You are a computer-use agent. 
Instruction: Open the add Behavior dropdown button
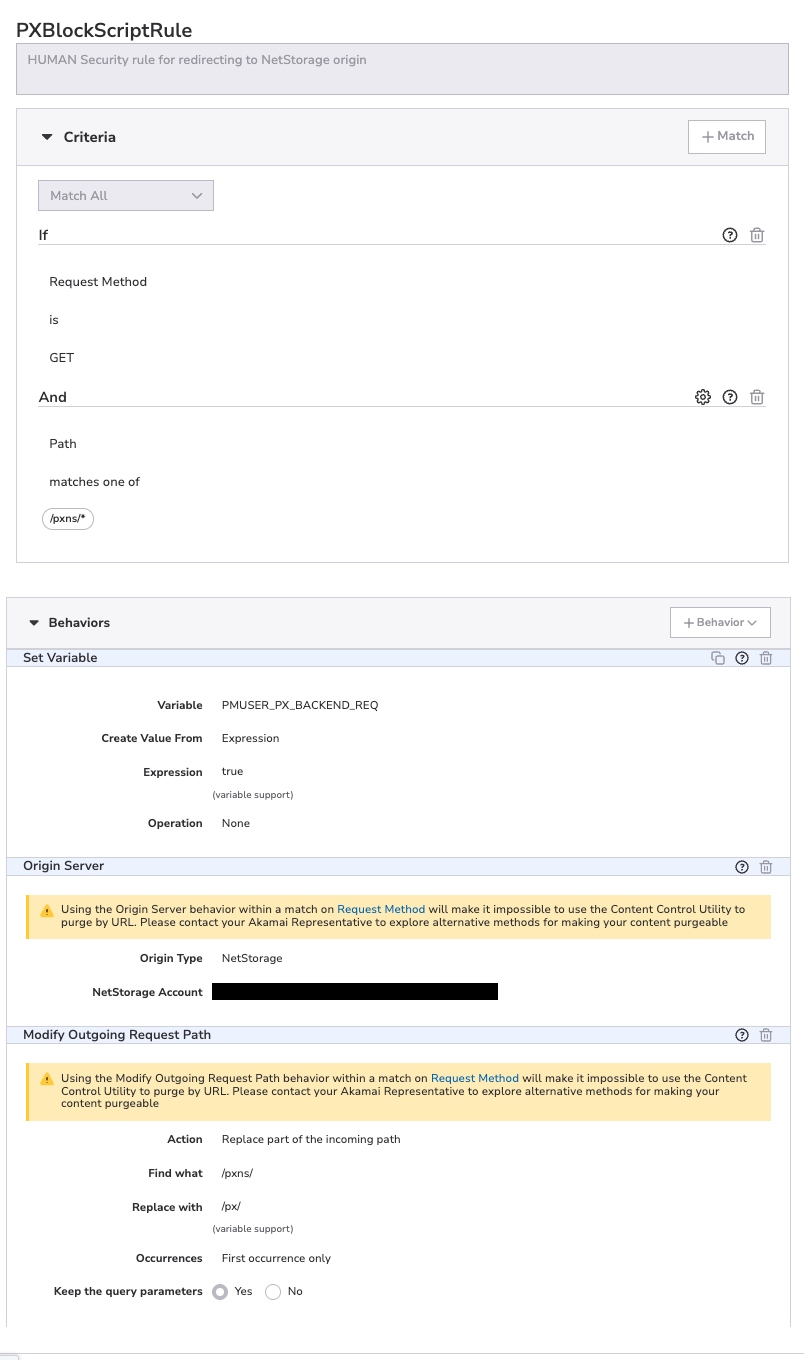point(720,622)
